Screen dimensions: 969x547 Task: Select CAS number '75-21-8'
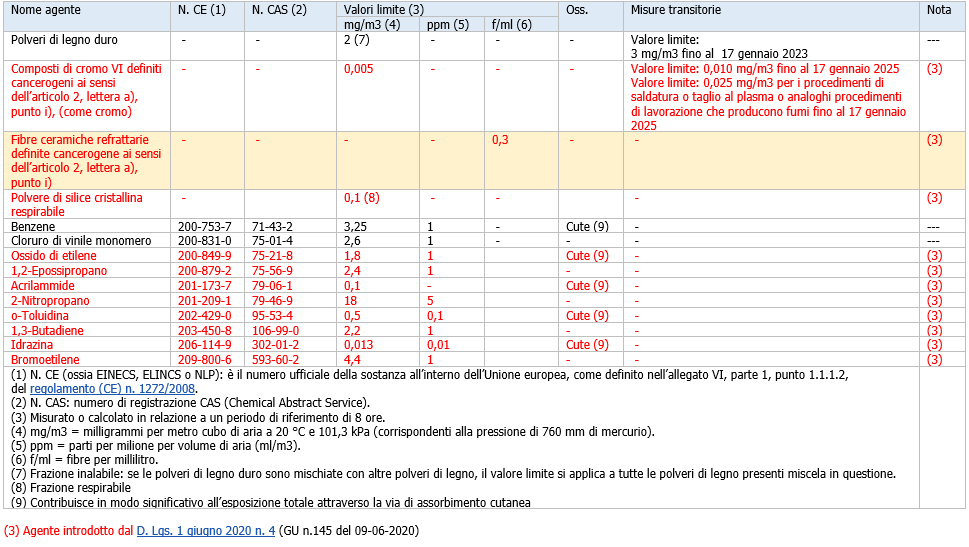pyautogui.click(x=272, y=256)
